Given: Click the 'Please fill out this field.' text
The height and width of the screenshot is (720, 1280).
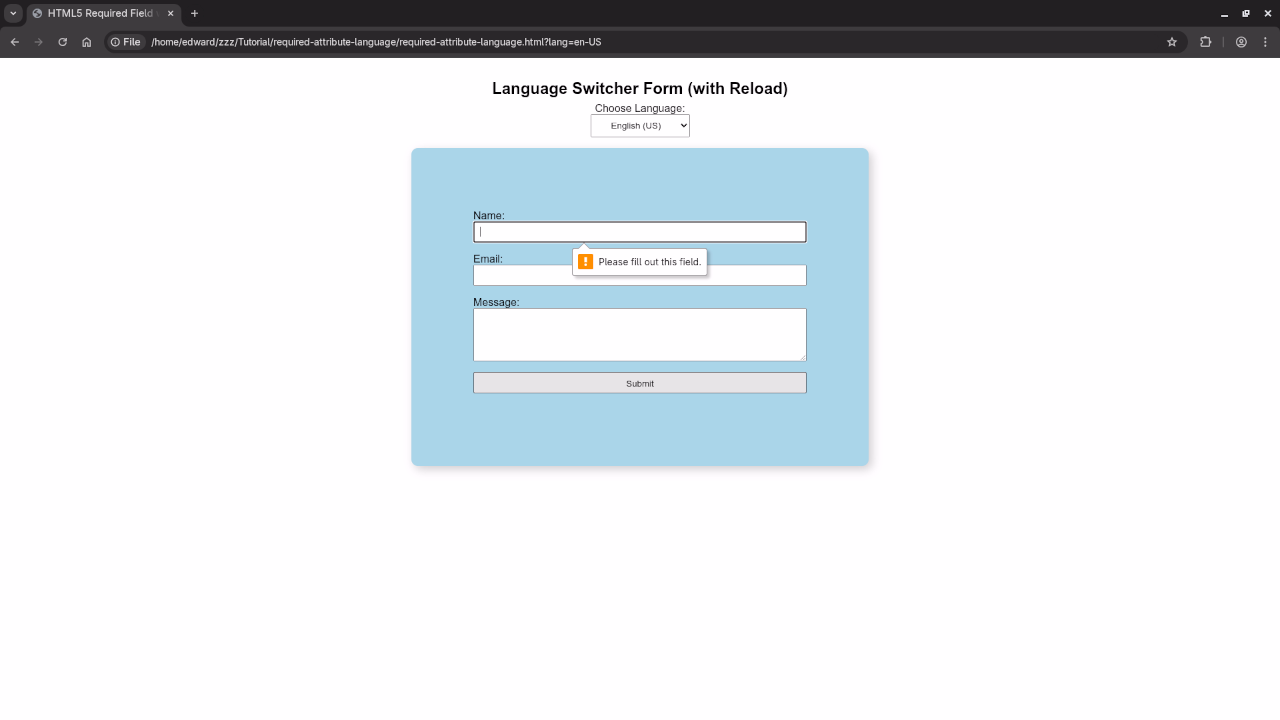Looking at the screenshot, I should pos(650,262).
